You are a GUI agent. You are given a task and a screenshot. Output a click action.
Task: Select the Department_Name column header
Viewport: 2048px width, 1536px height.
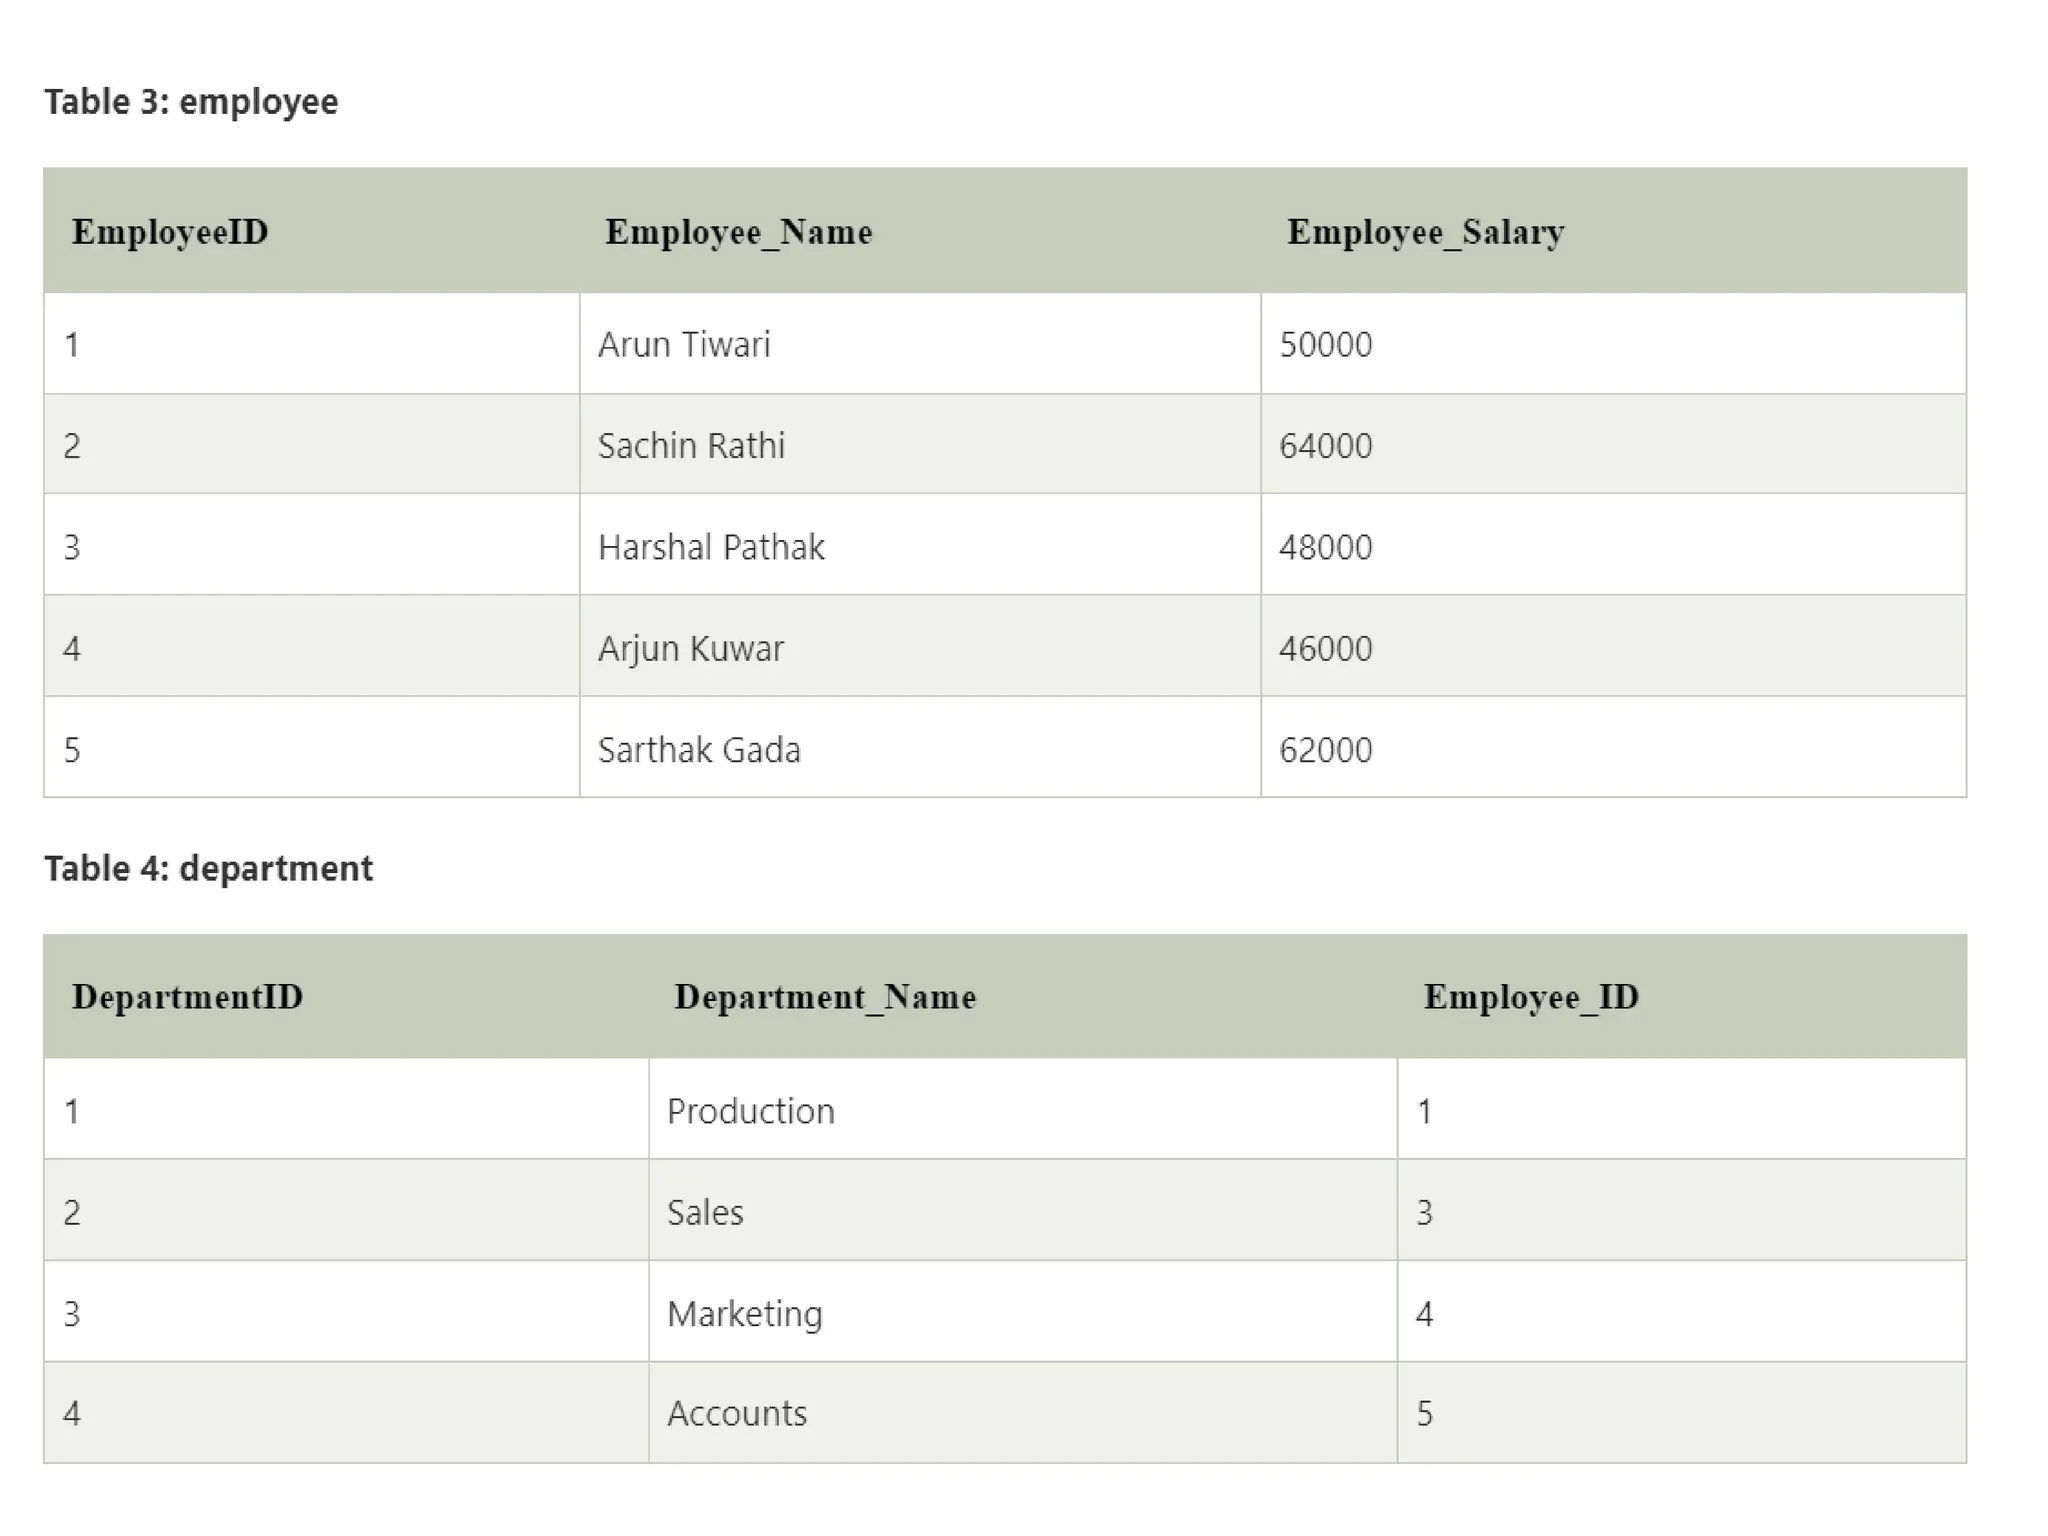click(x=825, y=997)
